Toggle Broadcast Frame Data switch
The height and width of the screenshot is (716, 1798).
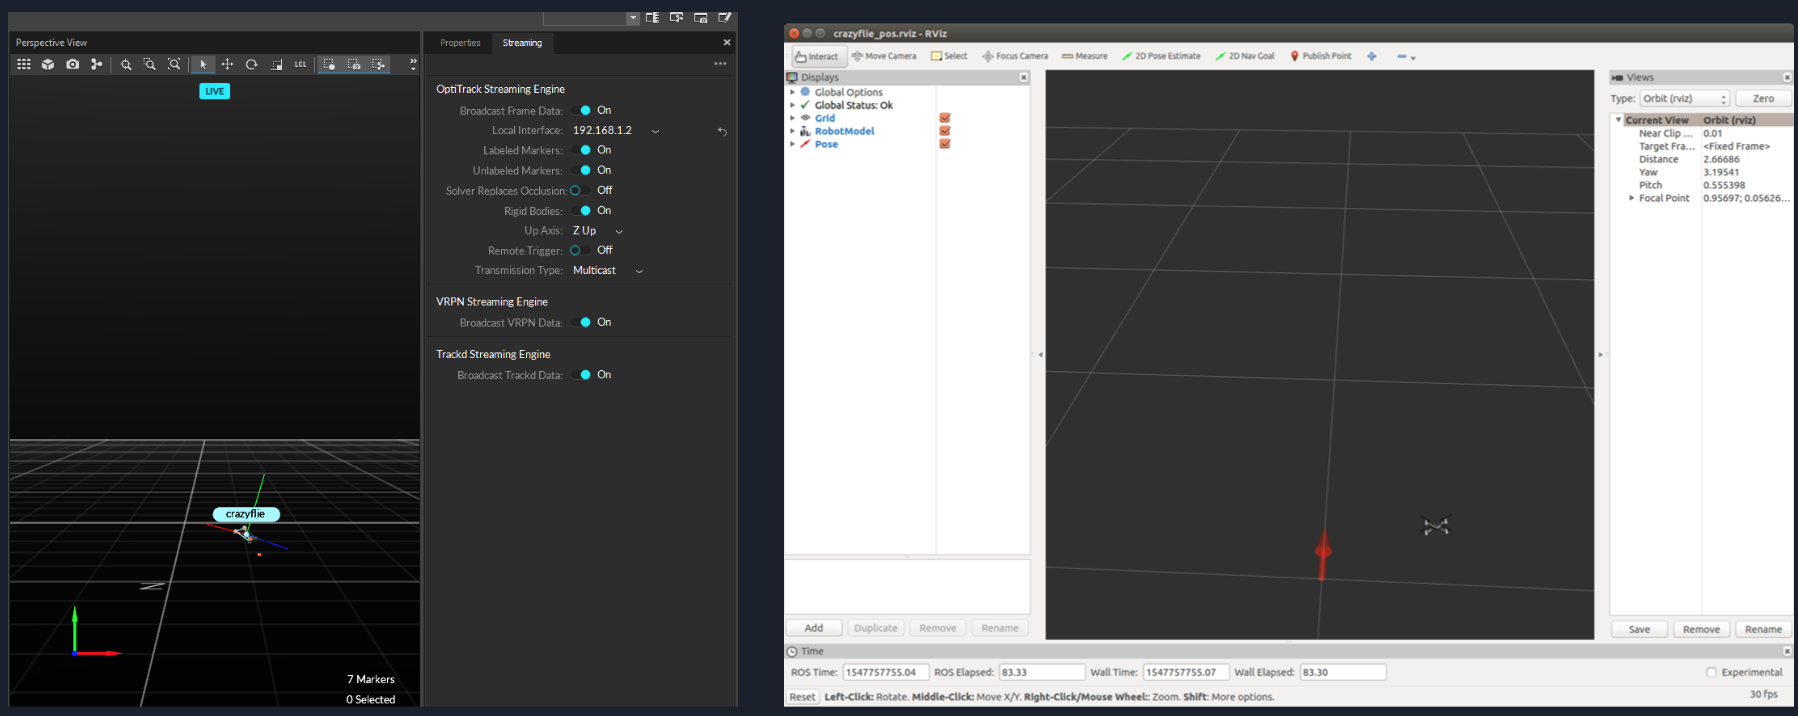click(x=582, y=110)
